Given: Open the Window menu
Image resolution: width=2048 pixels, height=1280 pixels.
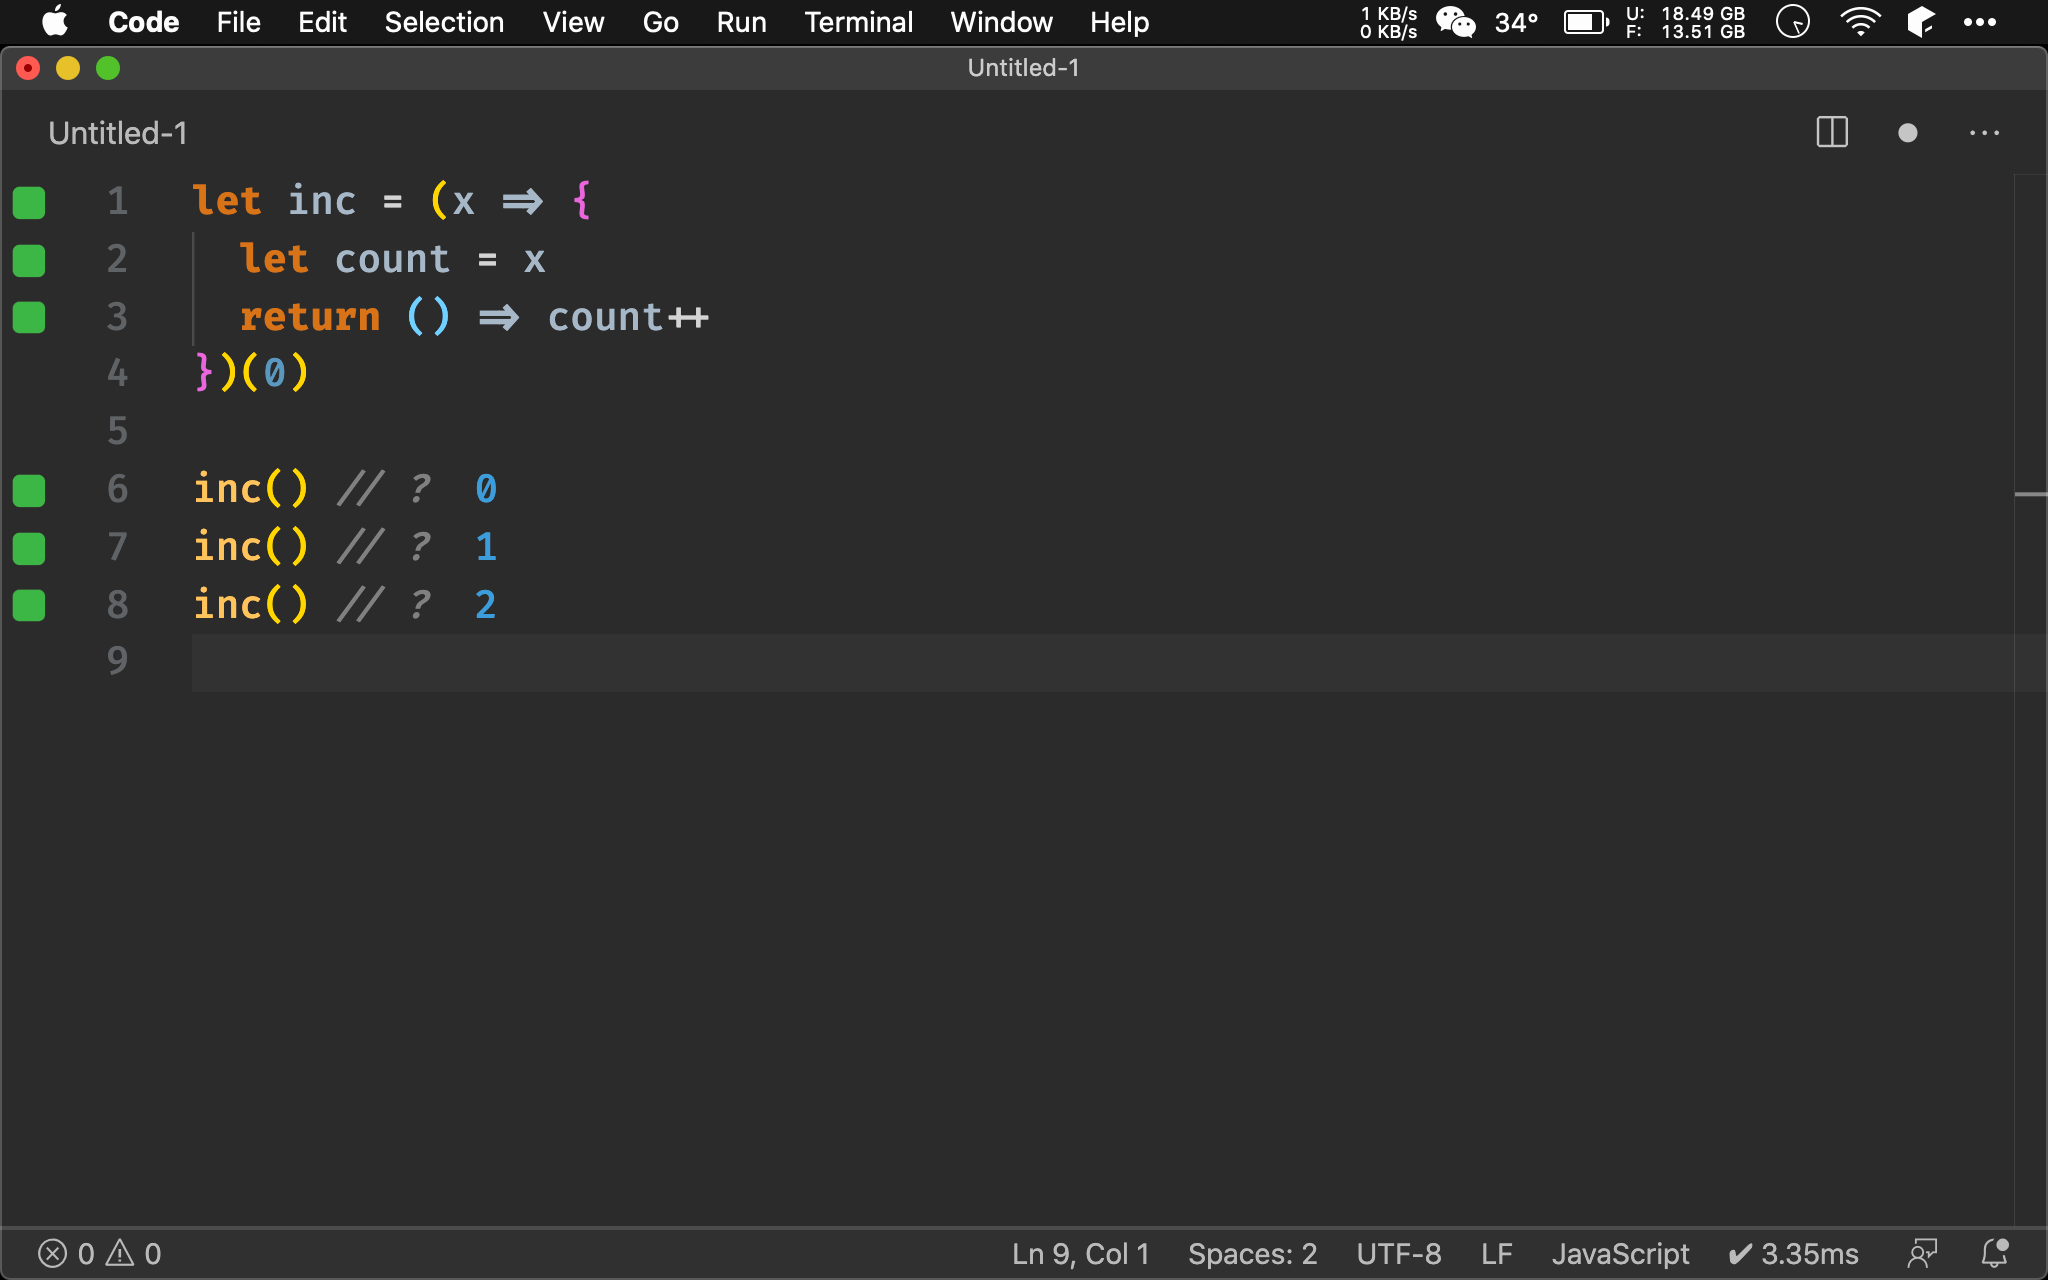Looking at the screenshot, I should [x=1001, y=22].
